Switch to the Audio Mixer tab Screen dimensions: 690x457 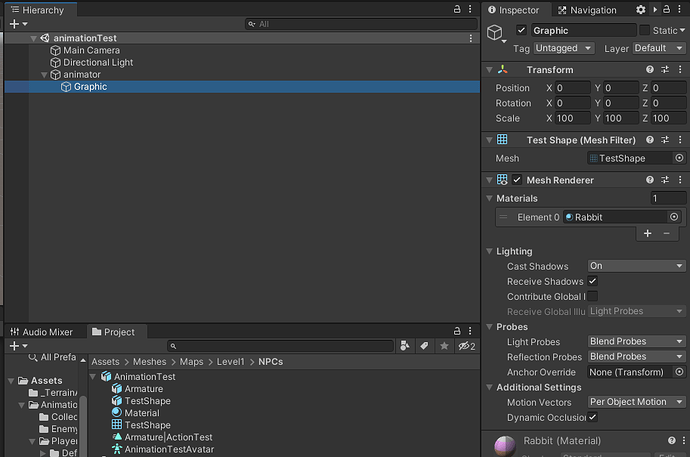[41, 332]
